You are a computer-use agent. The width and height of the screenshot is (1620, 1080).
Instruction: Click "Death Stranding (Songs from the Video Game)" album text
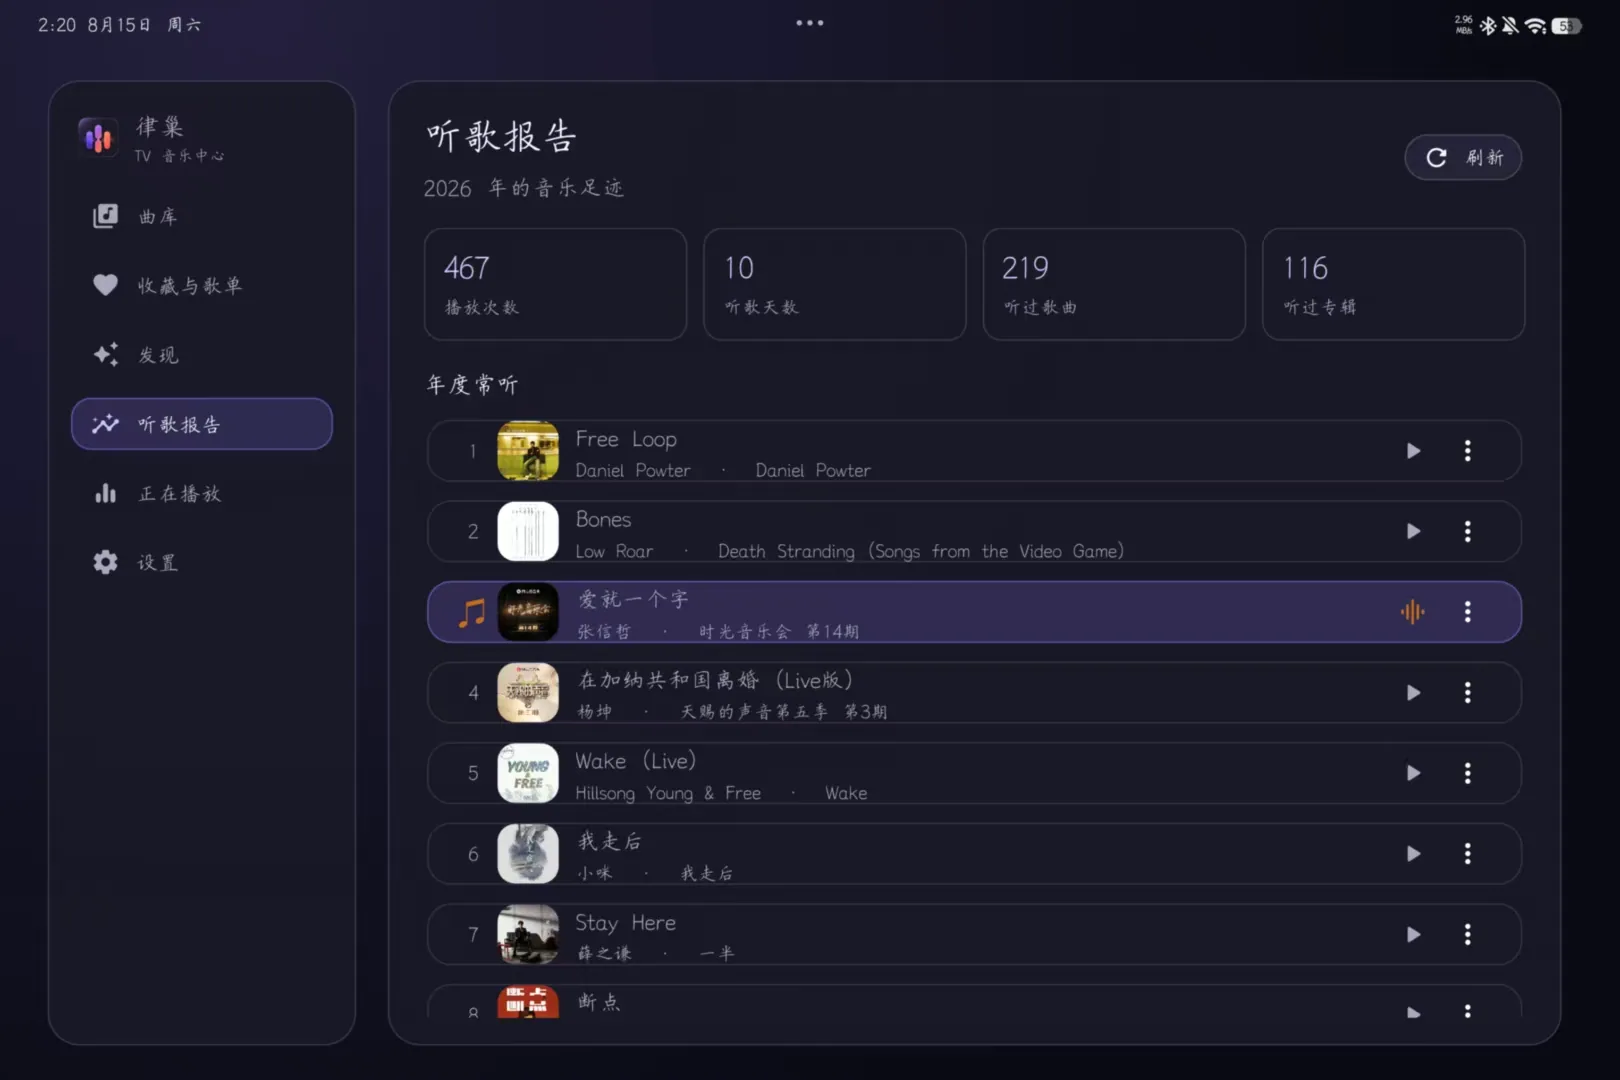point(921,551)
